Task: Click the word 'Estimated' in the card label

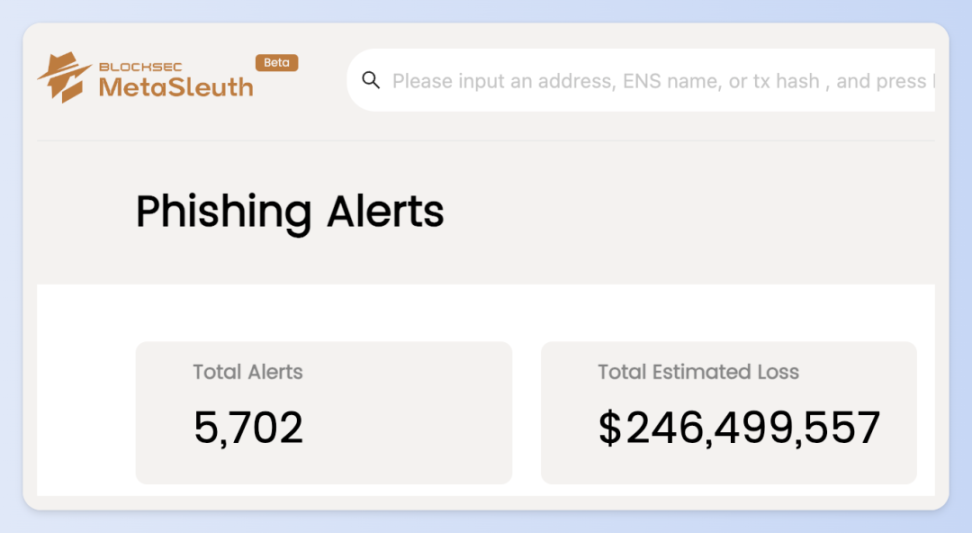Action: [x=699, y=372]
